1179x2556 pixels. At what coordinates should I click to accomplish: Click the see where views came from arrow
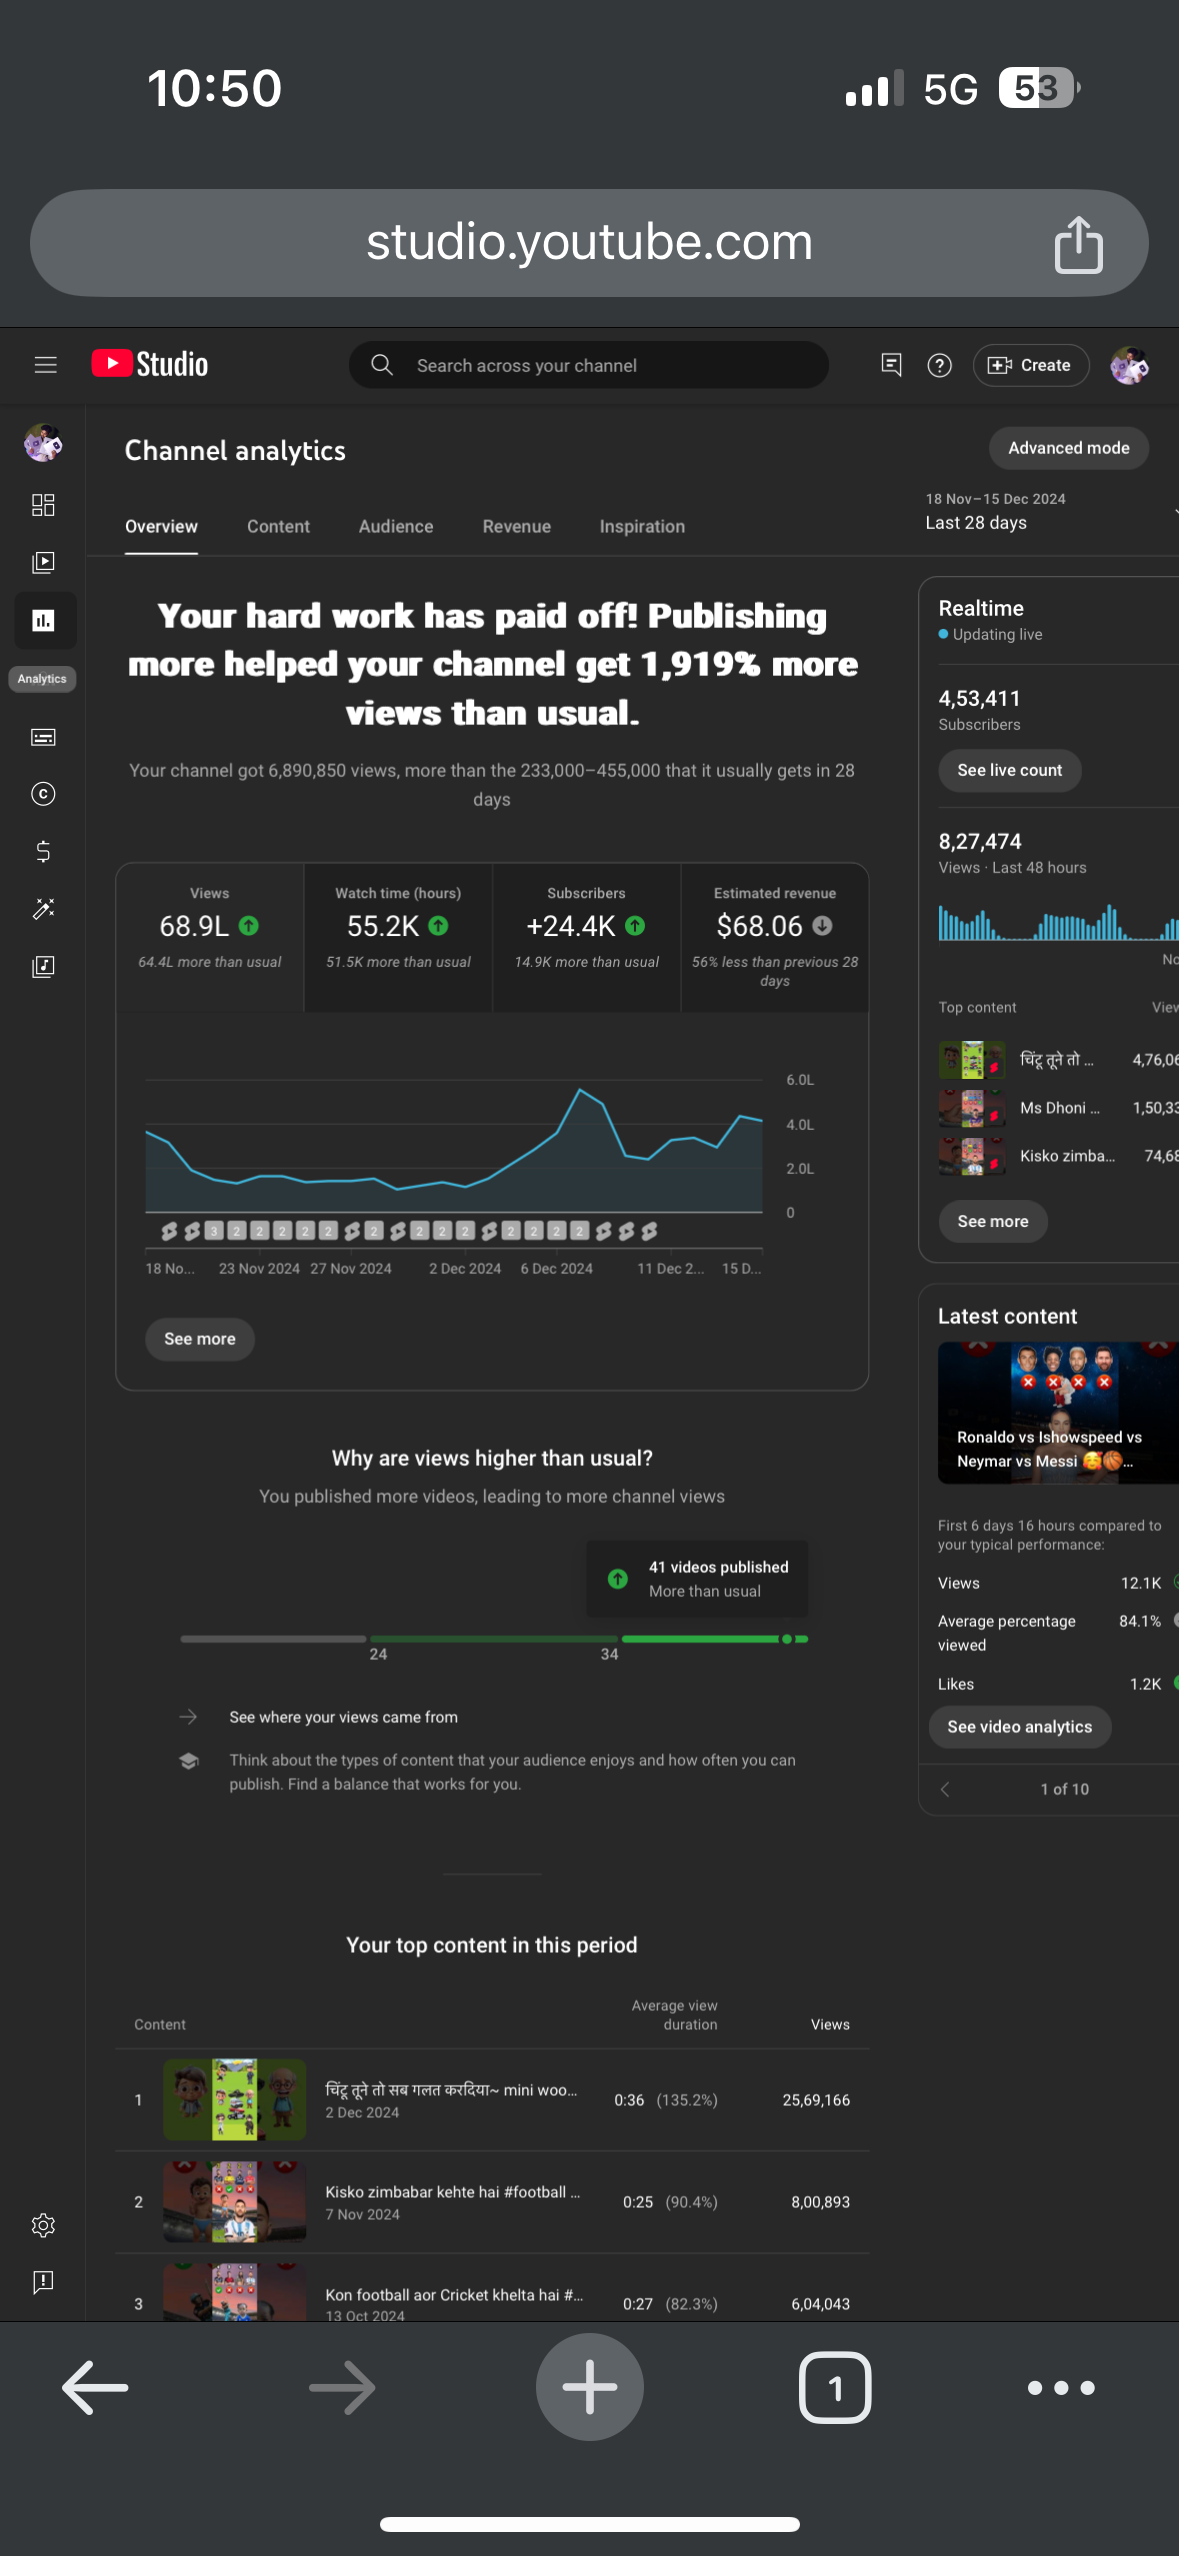click(188, 1717)
